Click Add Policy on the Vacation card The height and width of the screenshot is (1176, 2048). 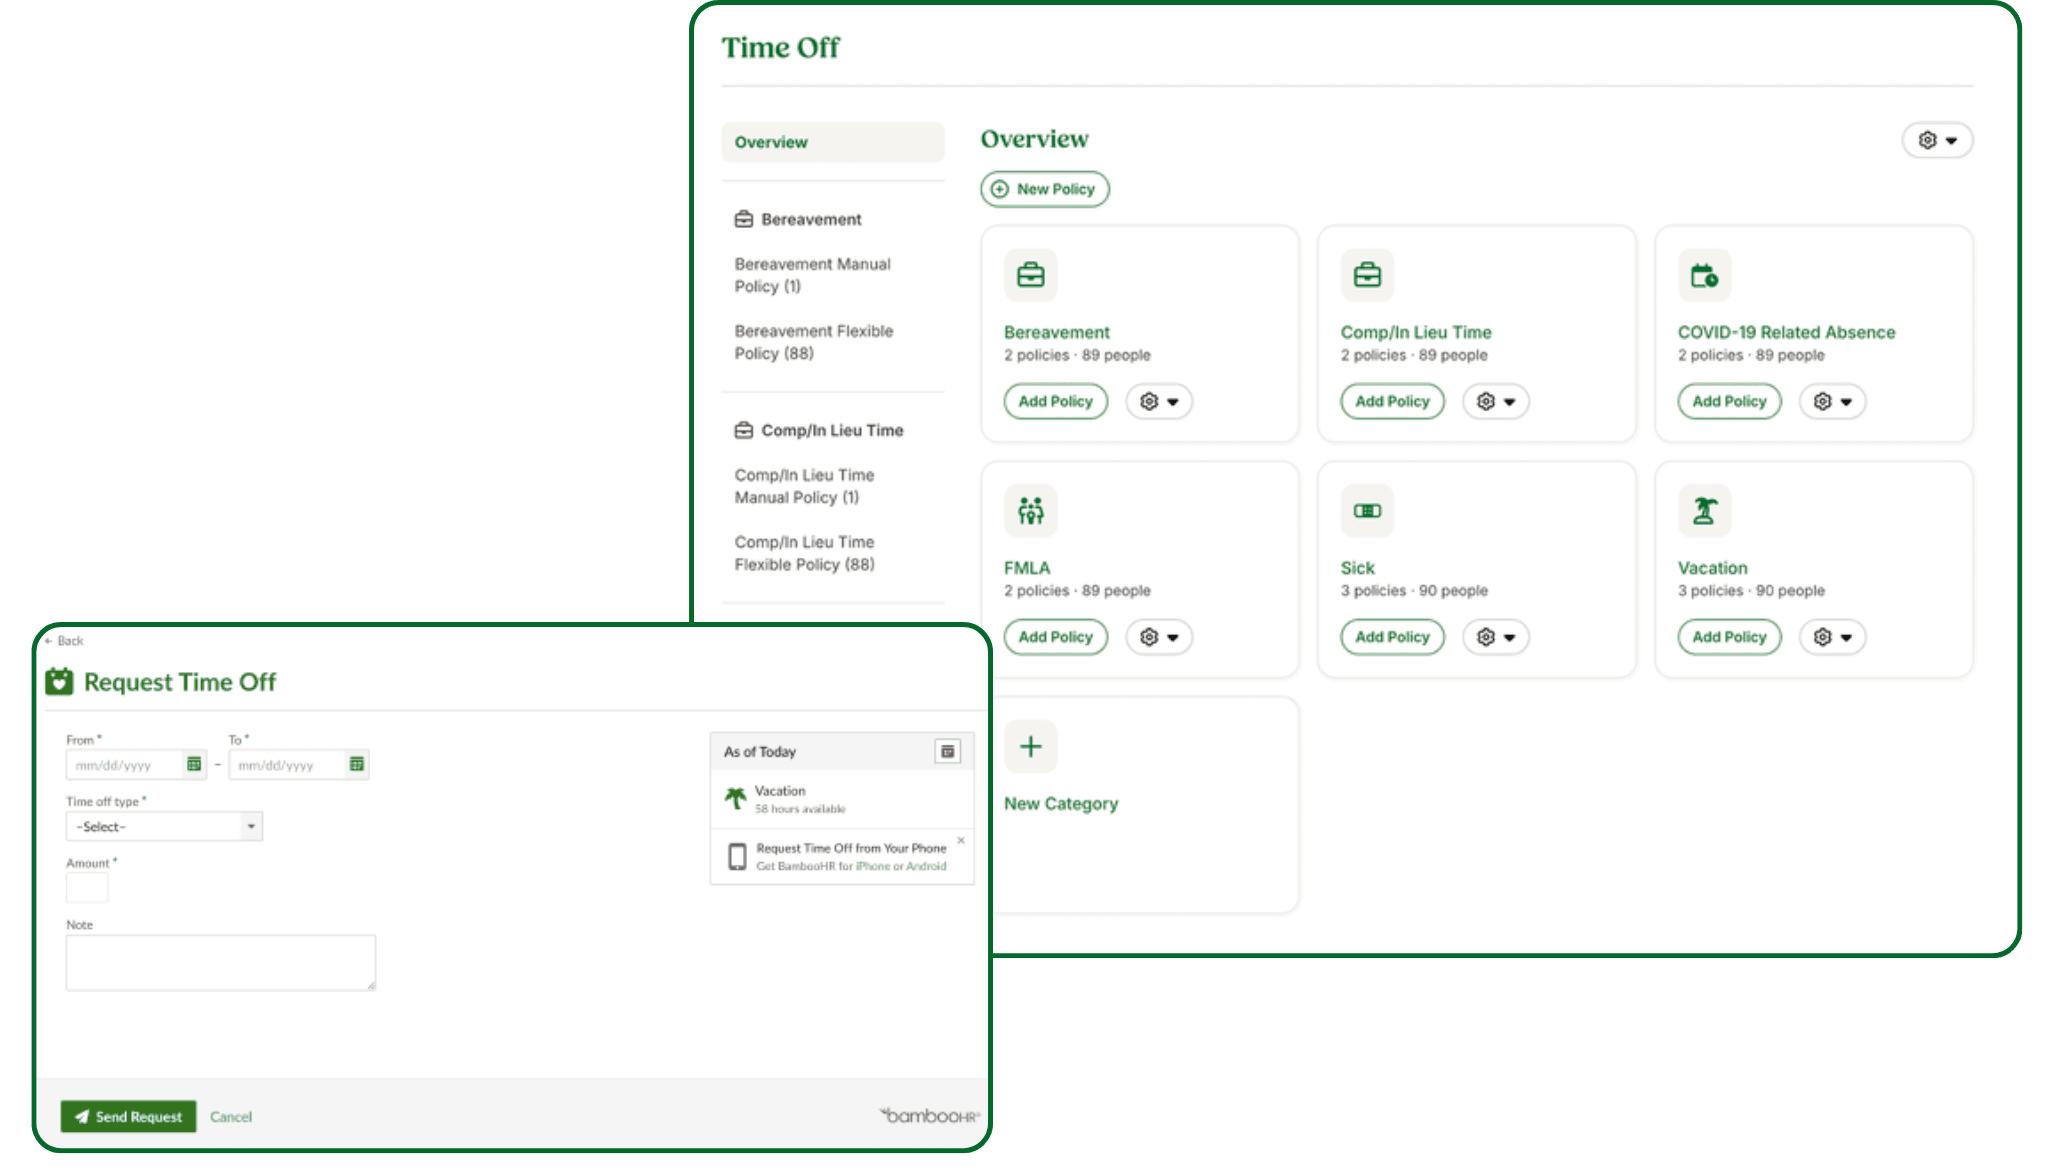pos(1730,637)
